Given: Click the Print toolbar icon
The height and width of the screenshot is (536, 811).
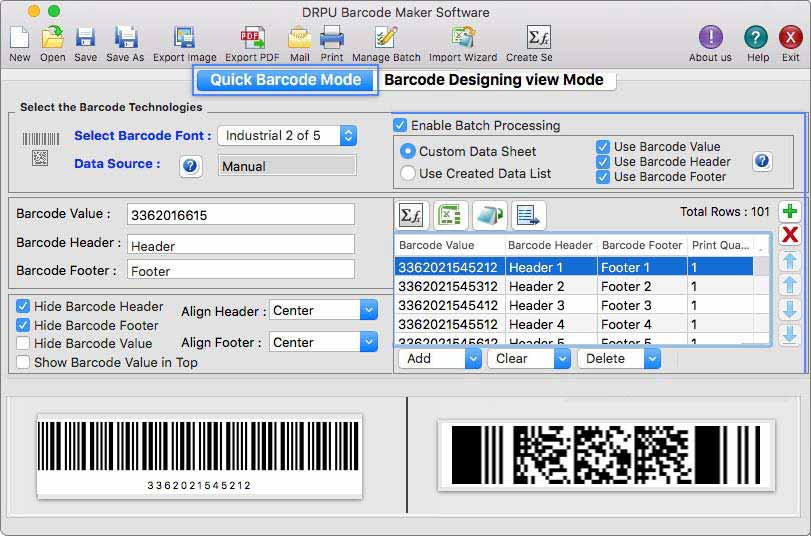Looking at the screenshot, I should (332, 38).
